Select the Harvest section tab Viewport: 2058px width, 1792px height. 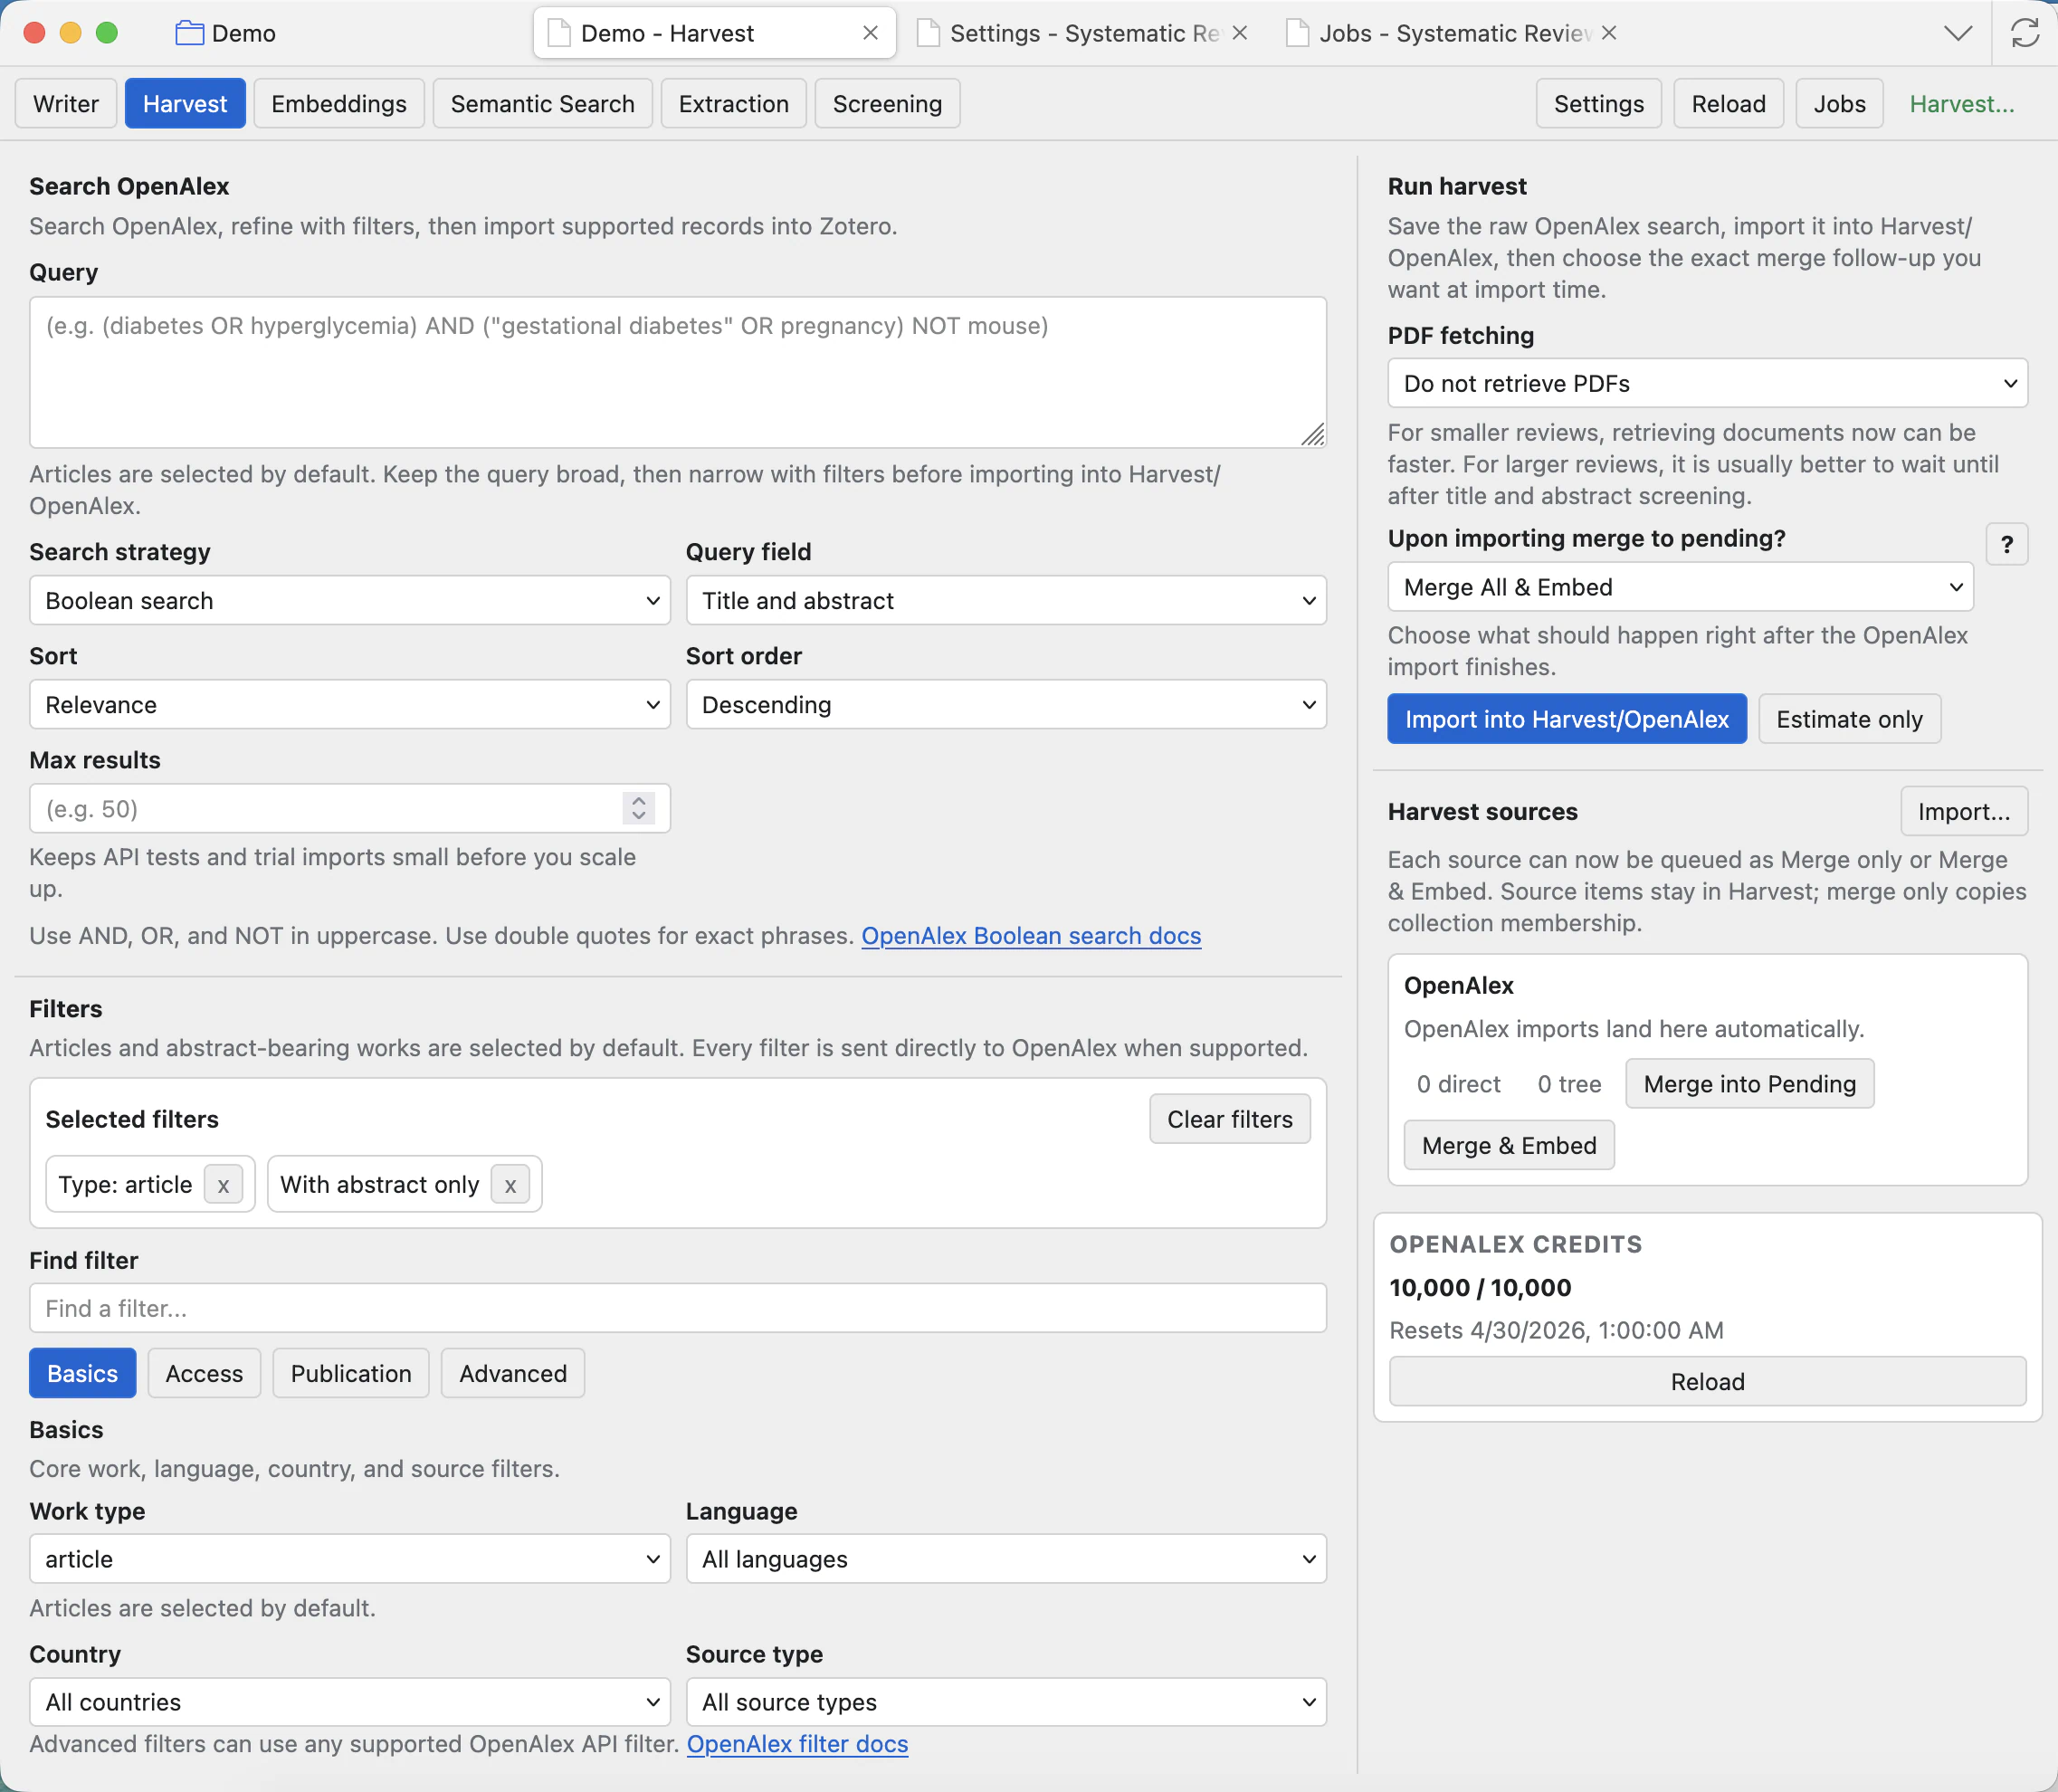click(x=185, y=104)
